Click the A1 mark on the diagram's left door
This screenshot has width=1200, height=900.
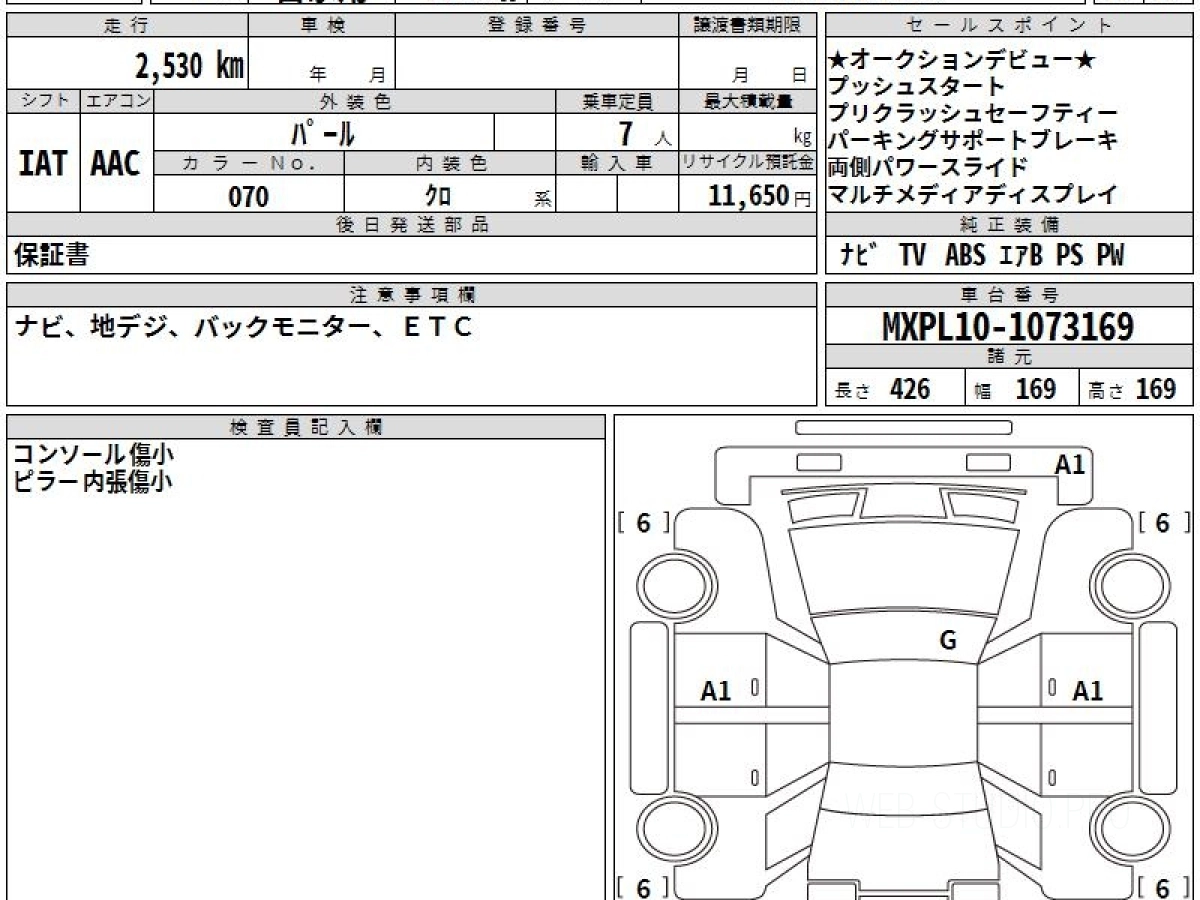tap(716, 690)
